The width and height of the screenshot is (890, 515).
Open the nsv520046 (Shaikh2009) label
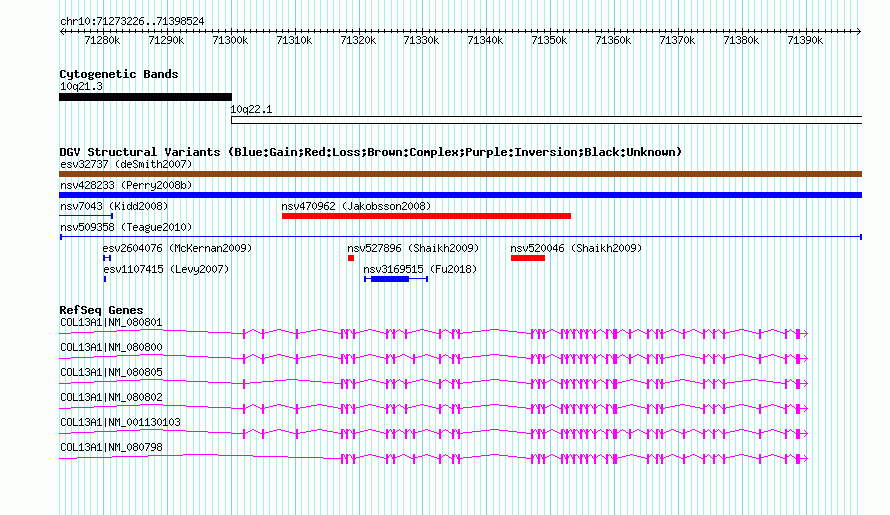pyautogui.click(x=576, y=249)
